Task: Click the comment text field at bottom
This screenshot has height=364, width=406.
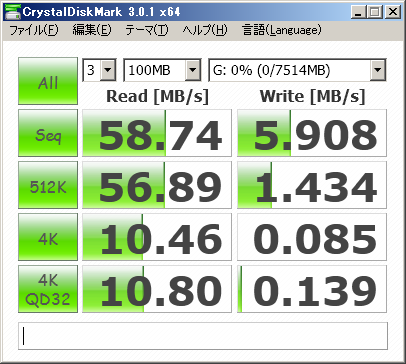Action: (x=203, y=336)
